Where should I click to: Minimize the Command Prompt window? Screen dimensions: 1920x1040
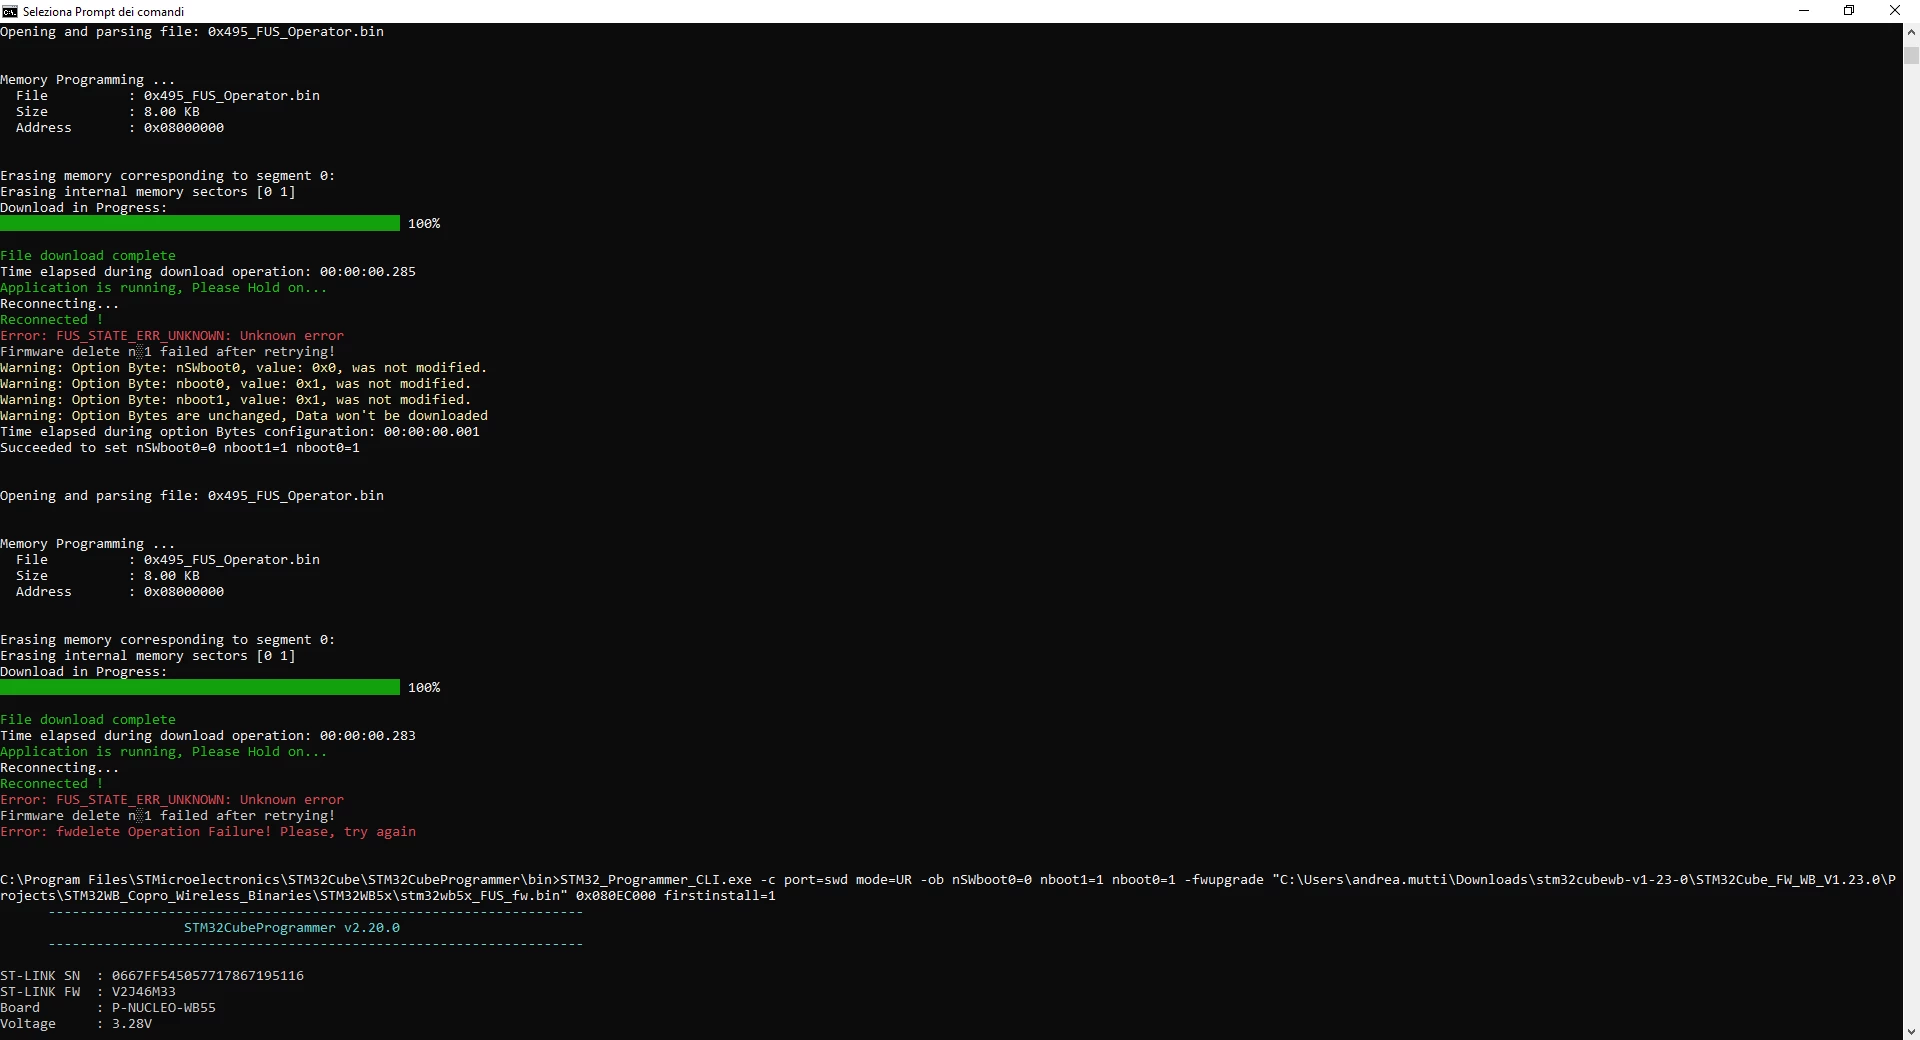[x=1804, y=11]
